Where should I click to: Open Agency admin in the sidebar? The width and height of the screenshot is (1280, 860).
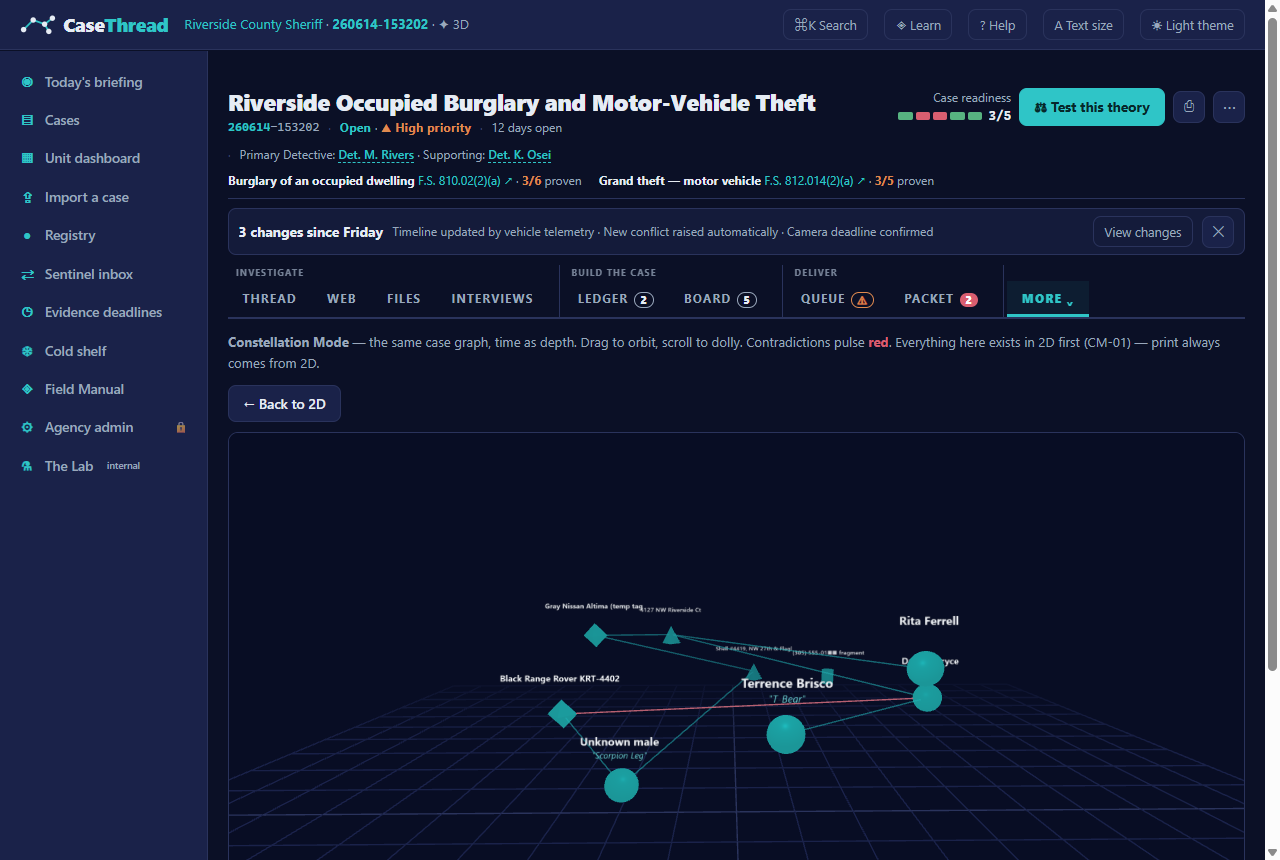[x=104, y=427]
